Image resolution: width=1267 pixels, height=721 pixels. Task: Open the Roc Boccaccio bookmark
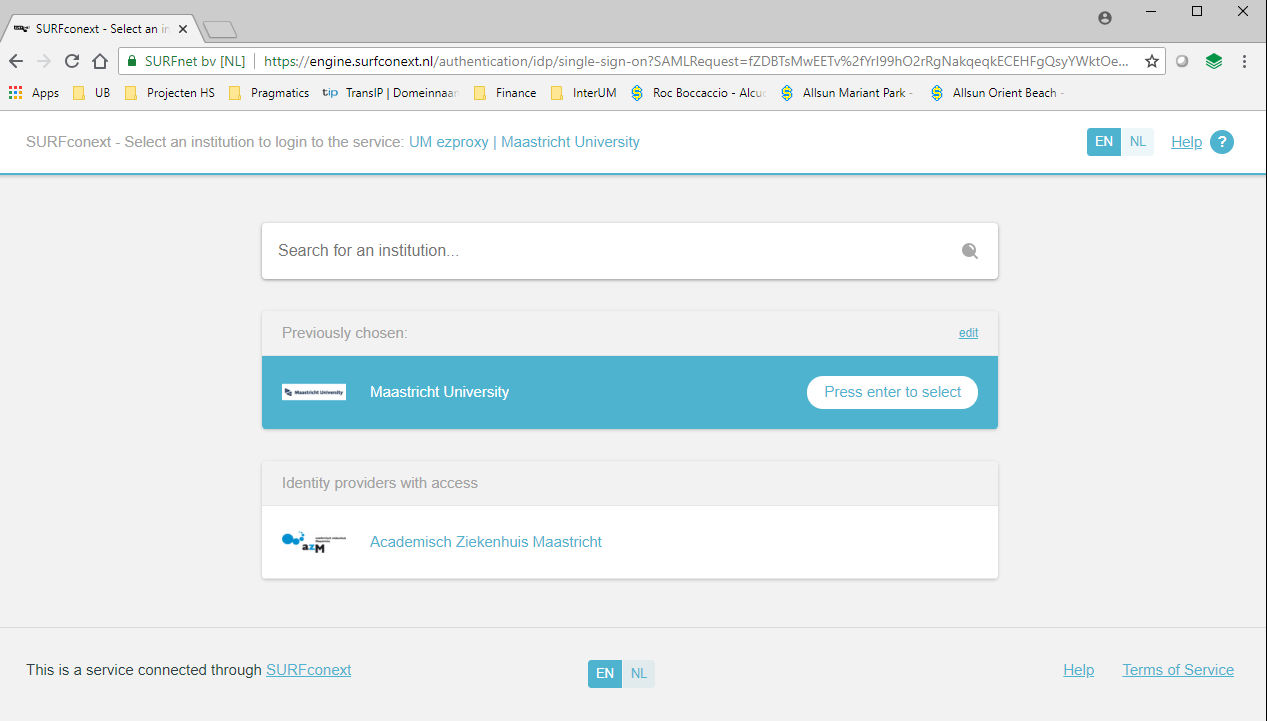point(698,93)
